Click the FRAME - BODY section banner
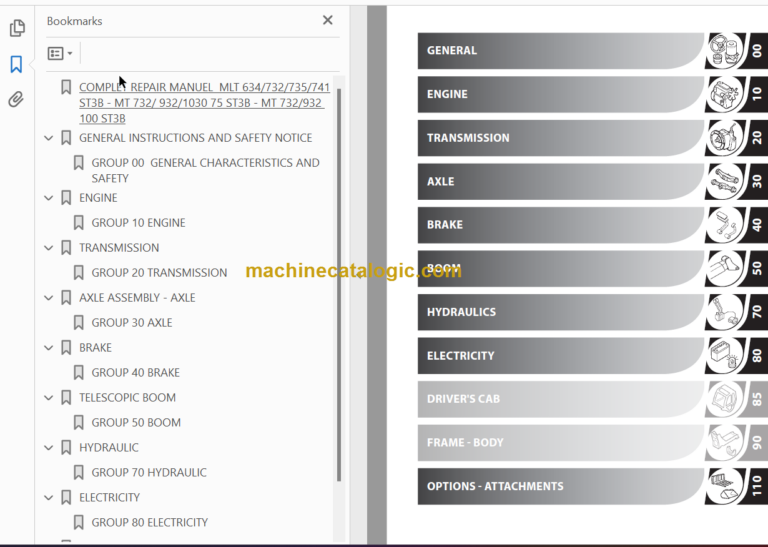Screen dimensions: 768x547 click(561, 443)
